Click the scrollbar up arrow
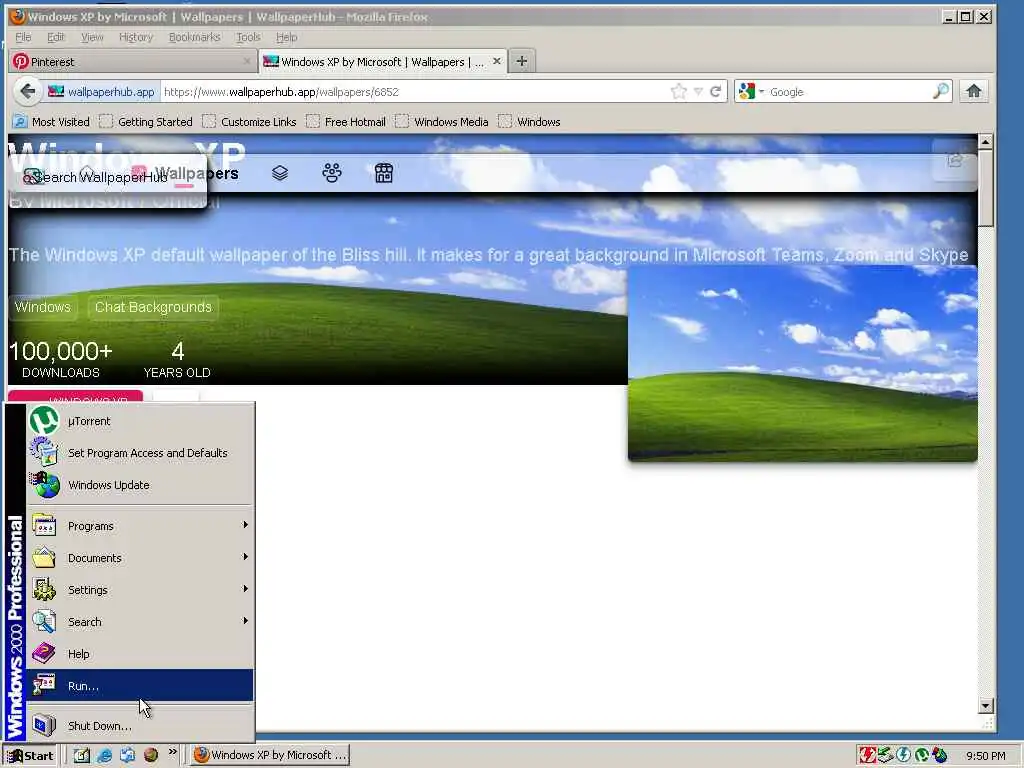 [985, 141]
